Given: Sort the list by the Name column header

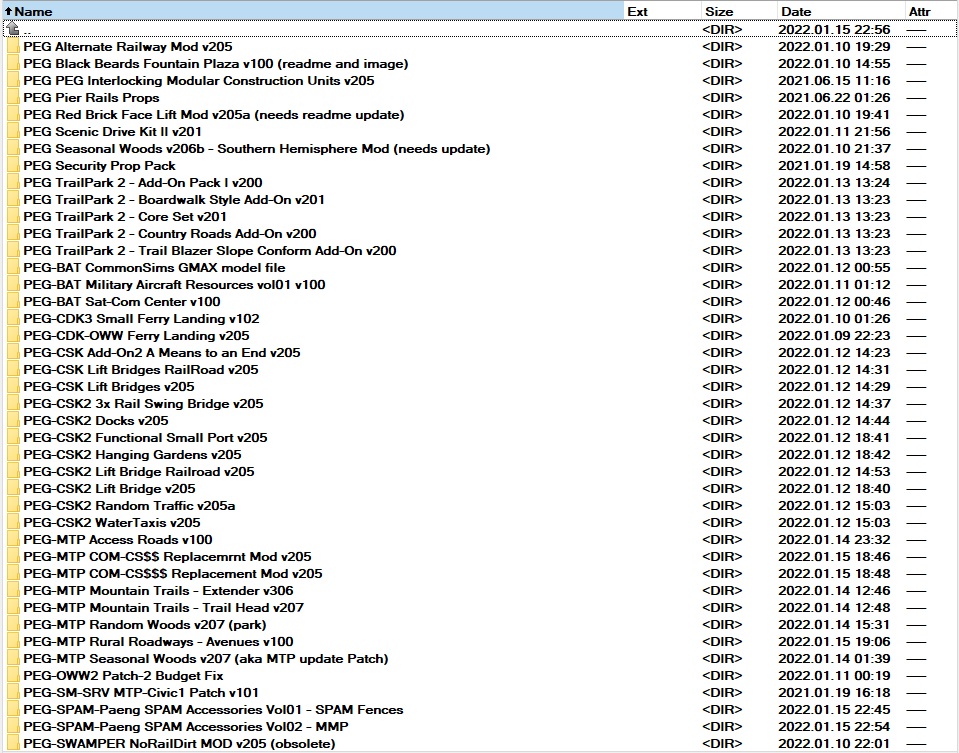Looking at the screenshot, I should pyautogui.click(x=312, y=11).
